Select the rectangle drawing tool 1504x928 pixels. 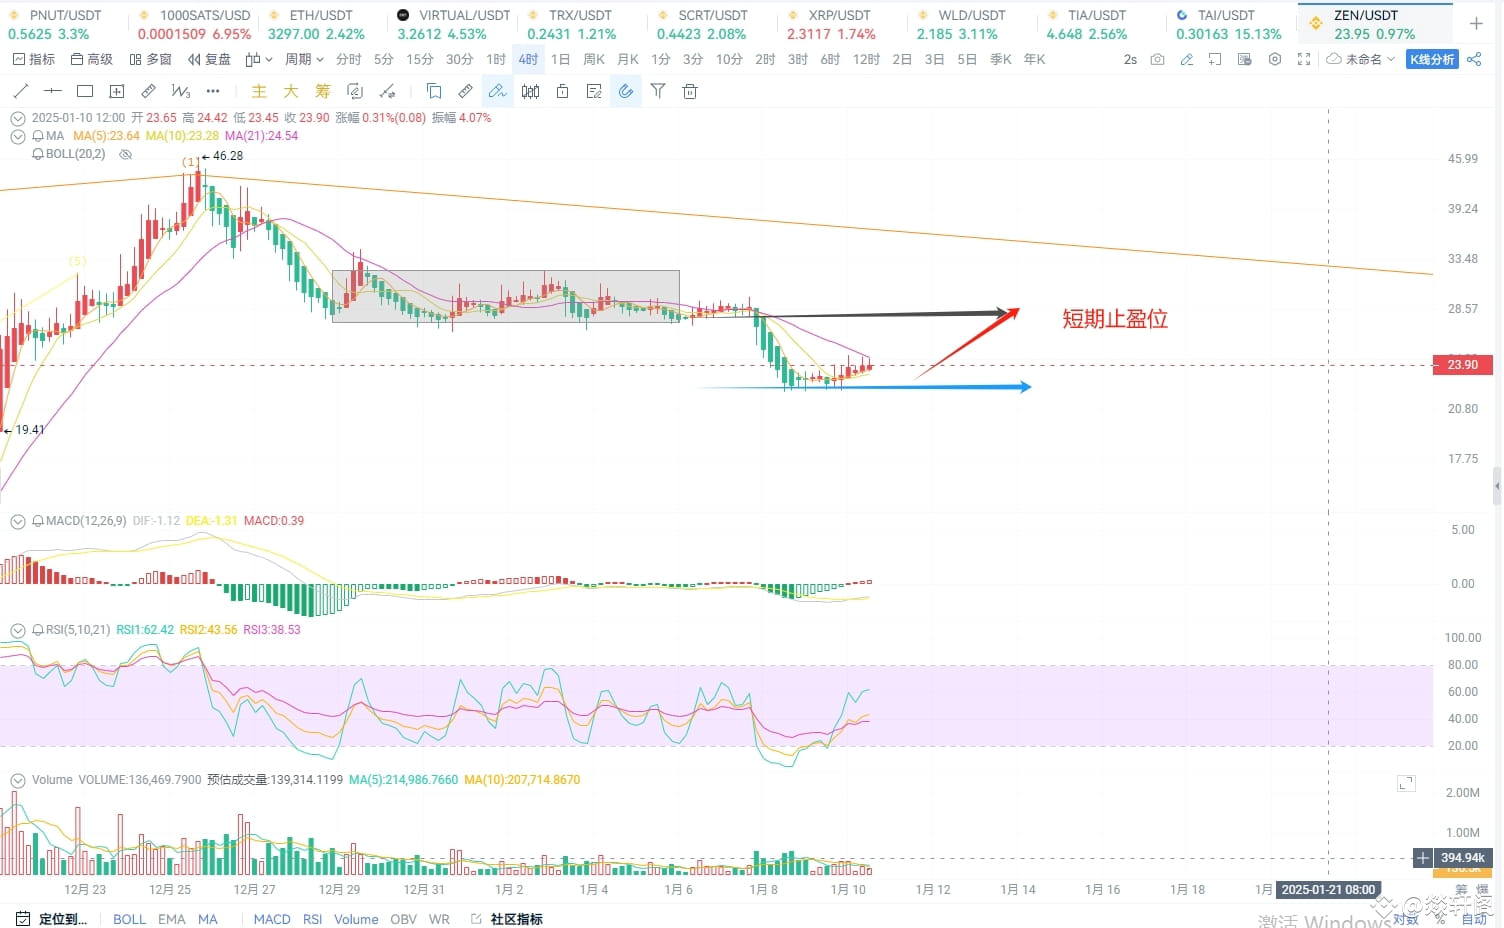point(85,91)
